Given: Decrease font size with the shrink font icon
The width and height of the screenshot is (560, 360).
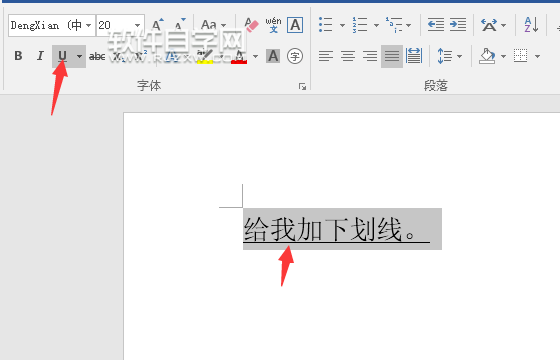Looking at the screenshot, I should [180, 25].
